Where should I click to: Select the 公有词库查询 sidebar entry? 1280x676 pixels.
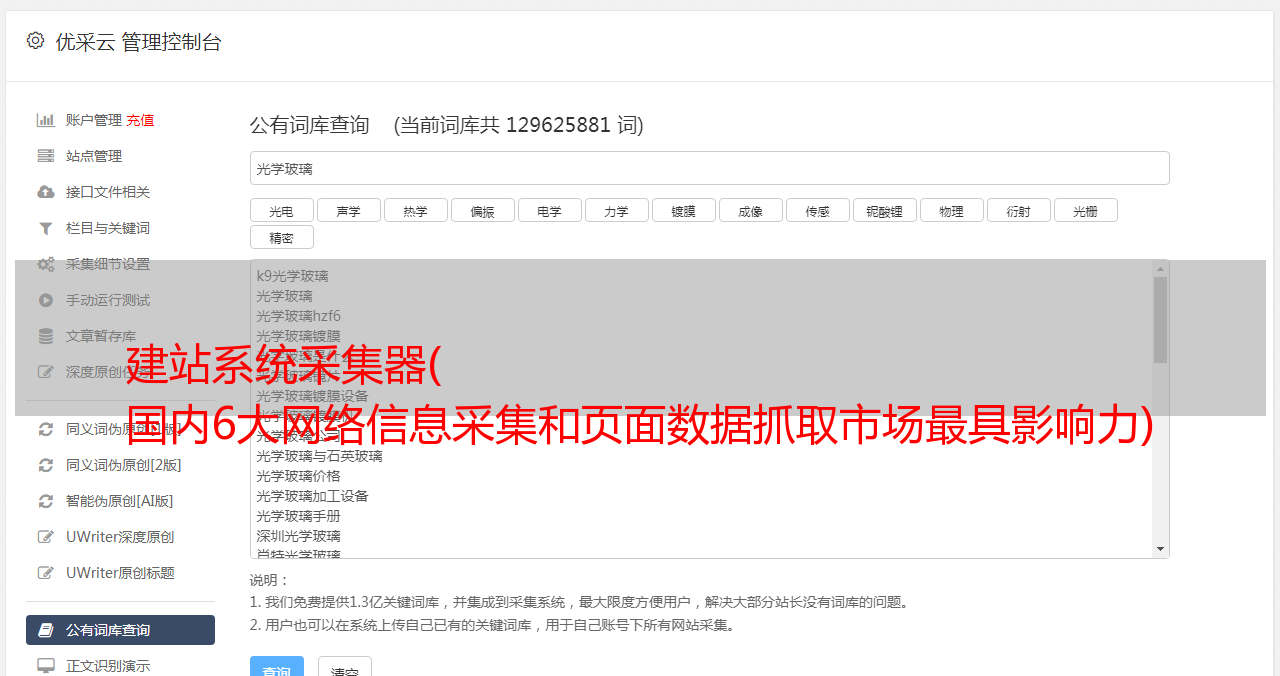coord(120,630)
